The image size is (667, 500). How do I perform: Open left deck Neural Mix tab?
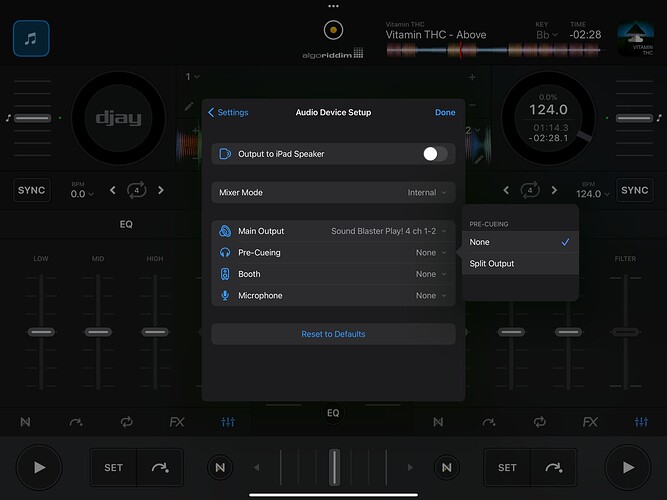click(26, 422)
